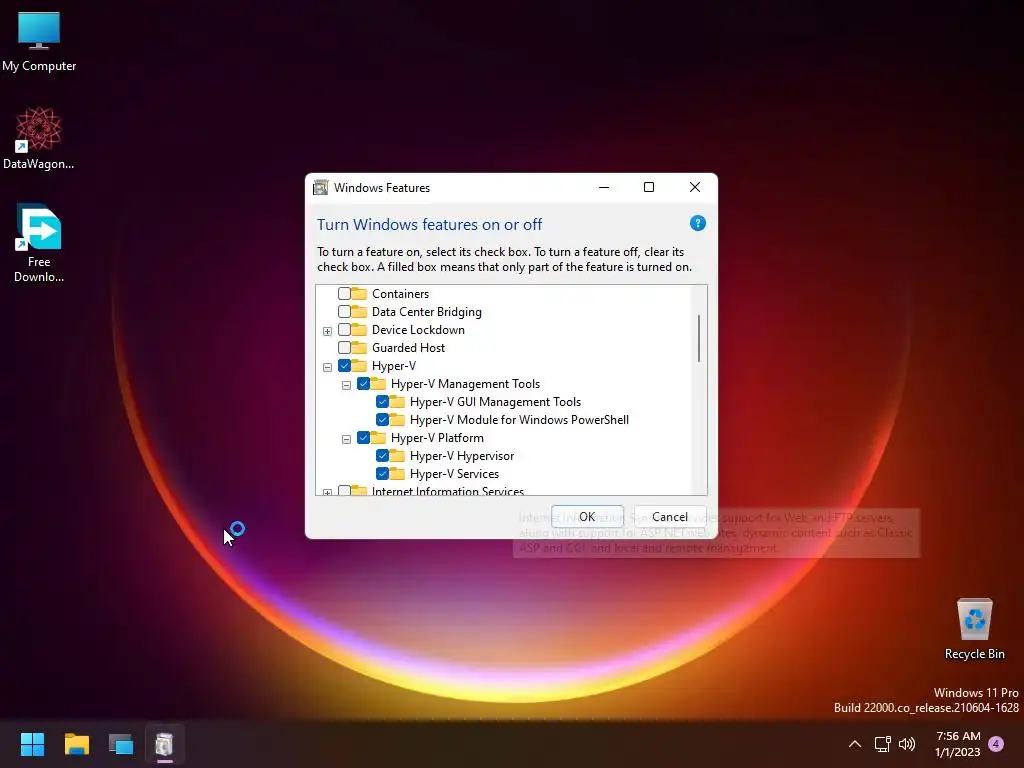Click the Data Center Bridging folder icon

(x=359, y=311)
